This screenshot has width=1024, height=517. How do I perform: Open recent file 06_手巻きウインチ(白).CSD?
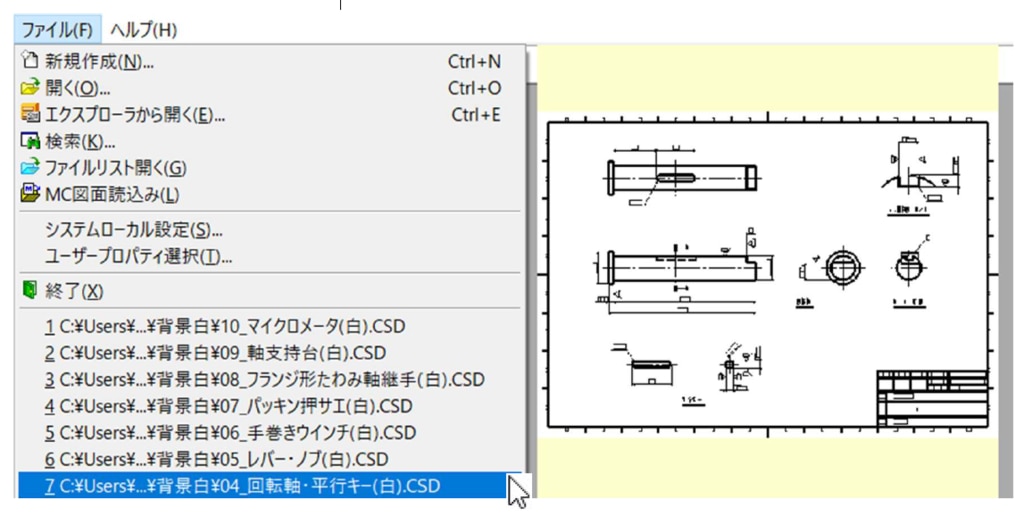270,433
